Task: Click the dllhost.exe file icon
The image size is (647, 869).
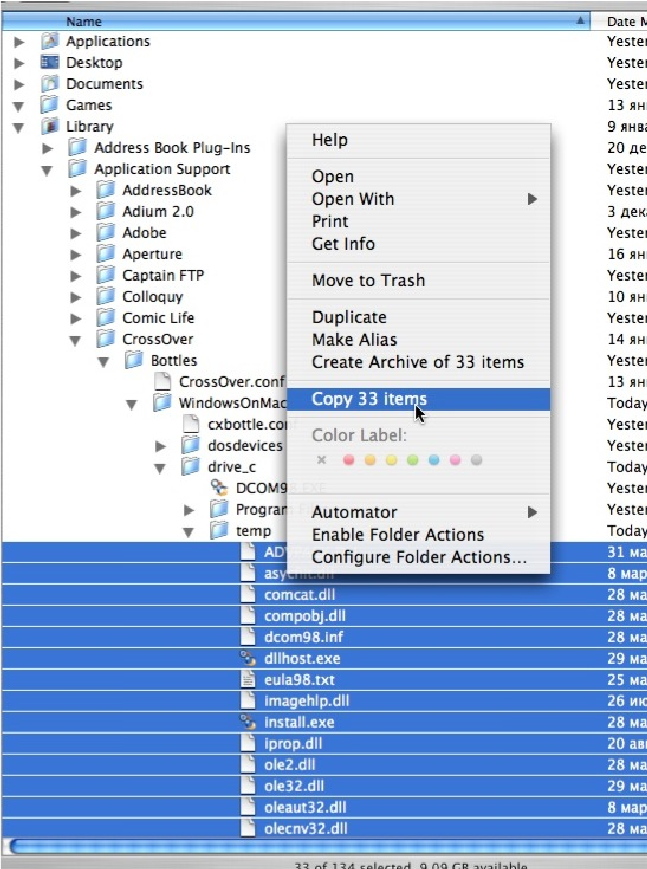Action: click(249, 658)
